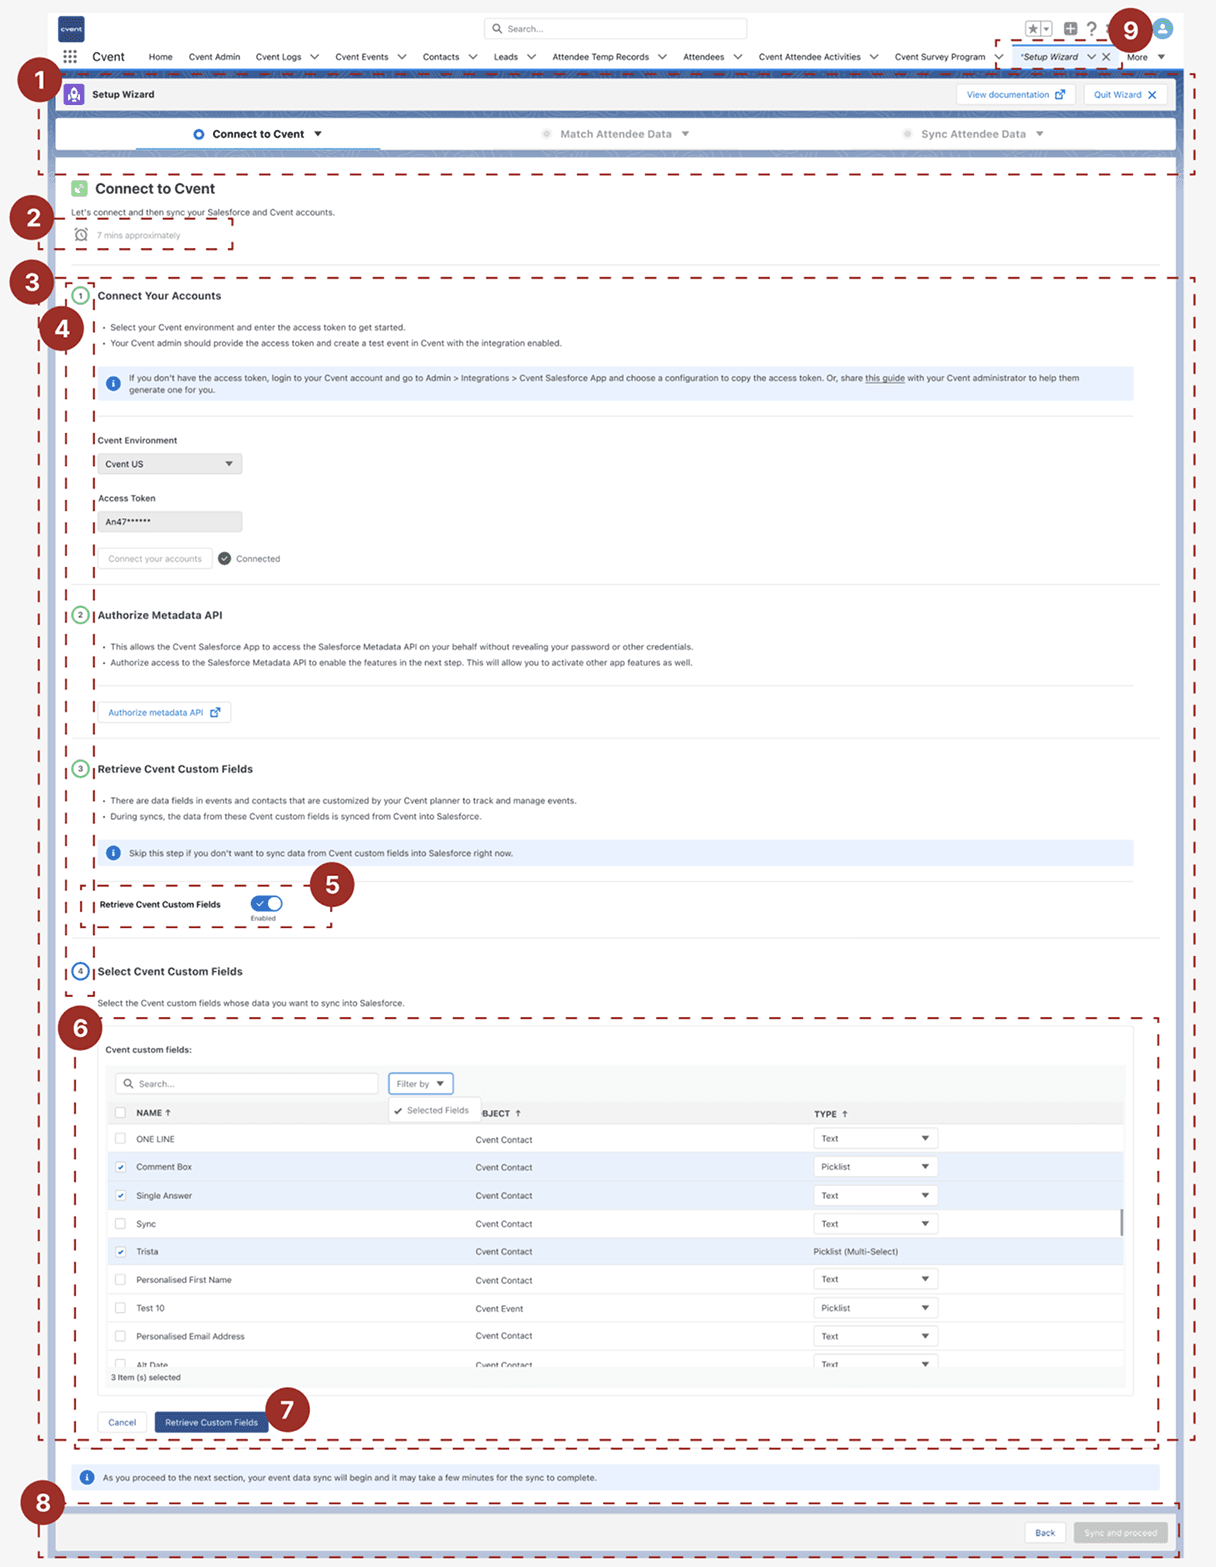Click the Retrieve Custom Fields button

[x=211, y=1422]
